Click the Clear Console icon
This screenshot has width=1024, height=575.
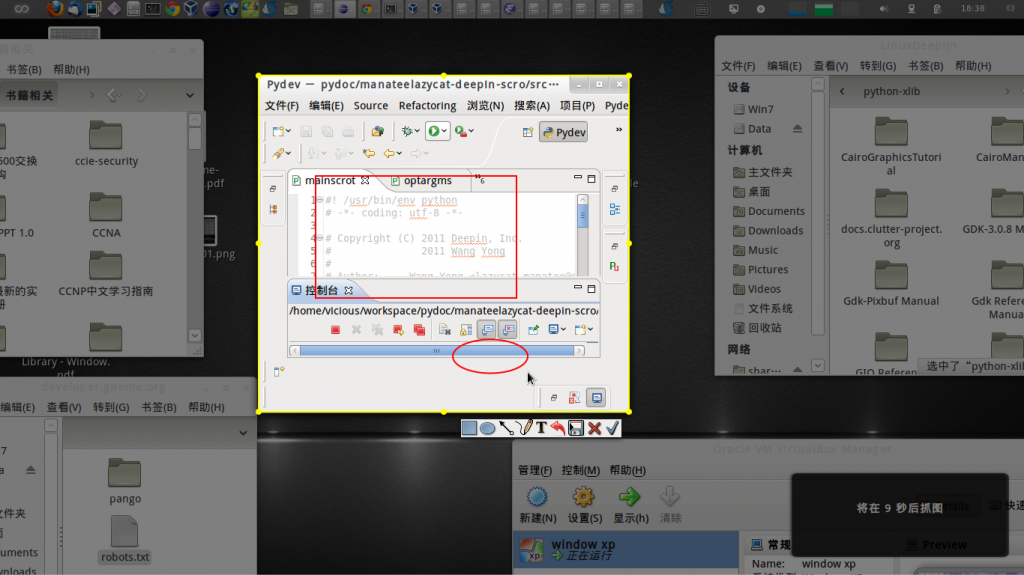[x=445, y=330]
